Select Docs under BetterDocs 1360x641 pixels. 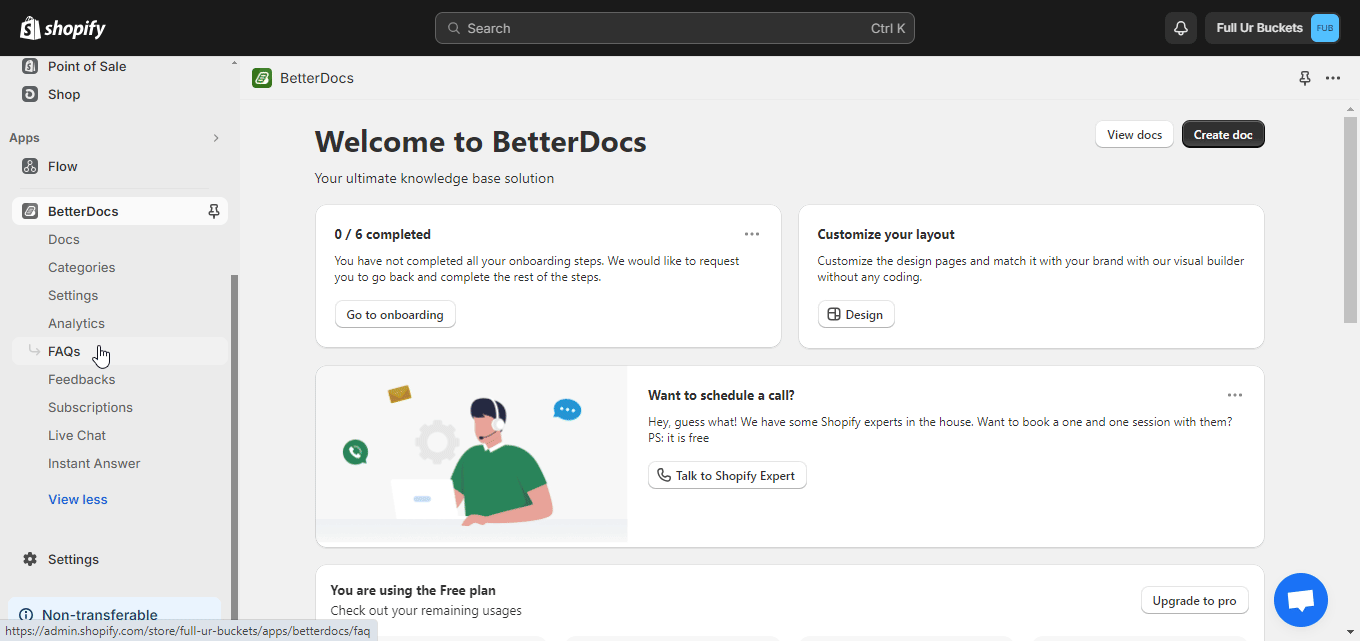click(63, 239)
